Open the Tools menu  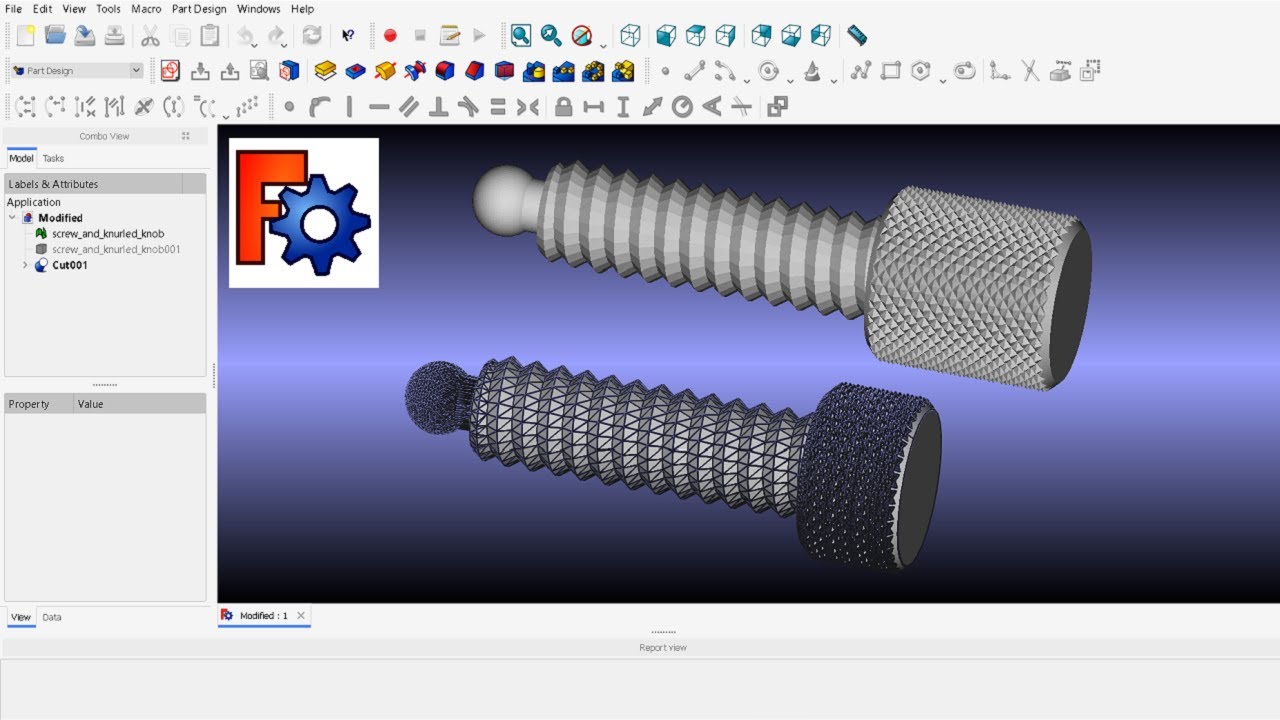coord(108,9)
